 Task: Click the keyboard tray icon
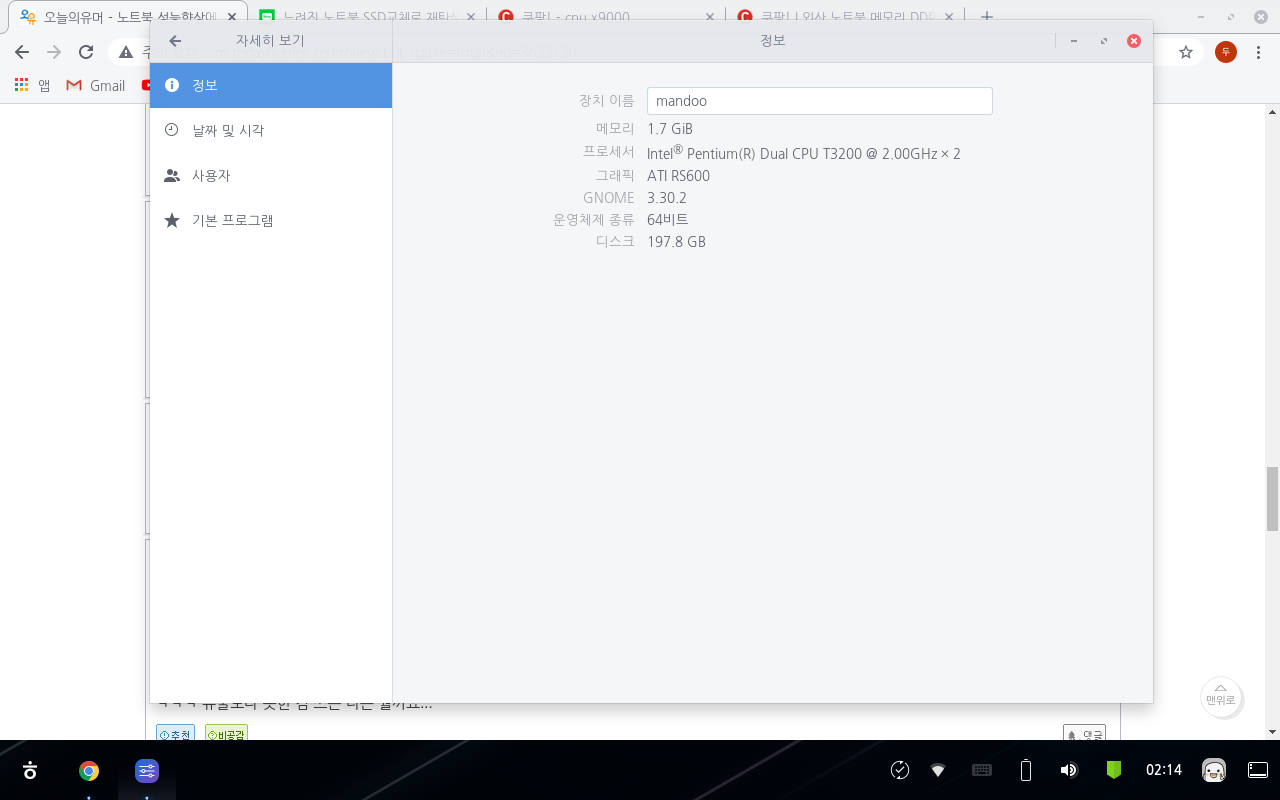click(x=982, y=770)
